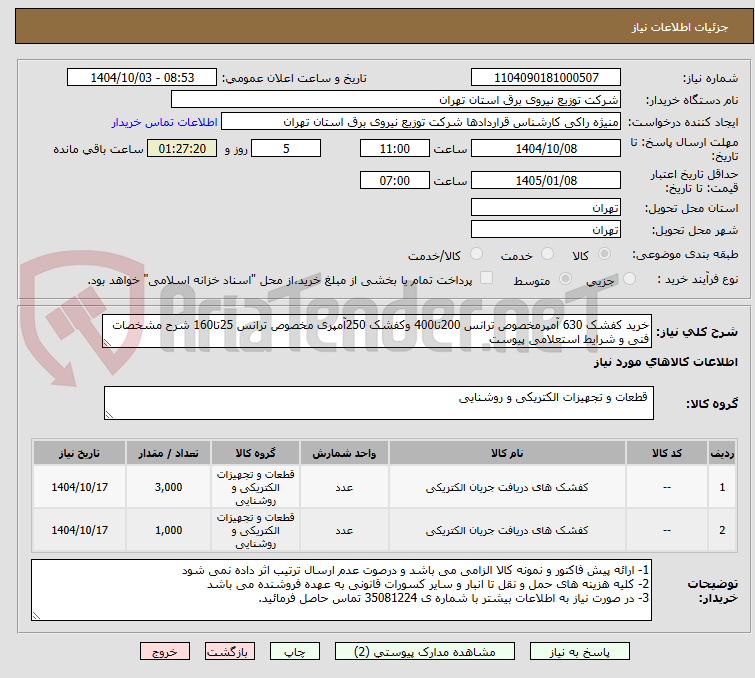Screen dimensions: 755x678
Task: Click the date 1404/10/17 in row 1
Action: click(79, 487)
